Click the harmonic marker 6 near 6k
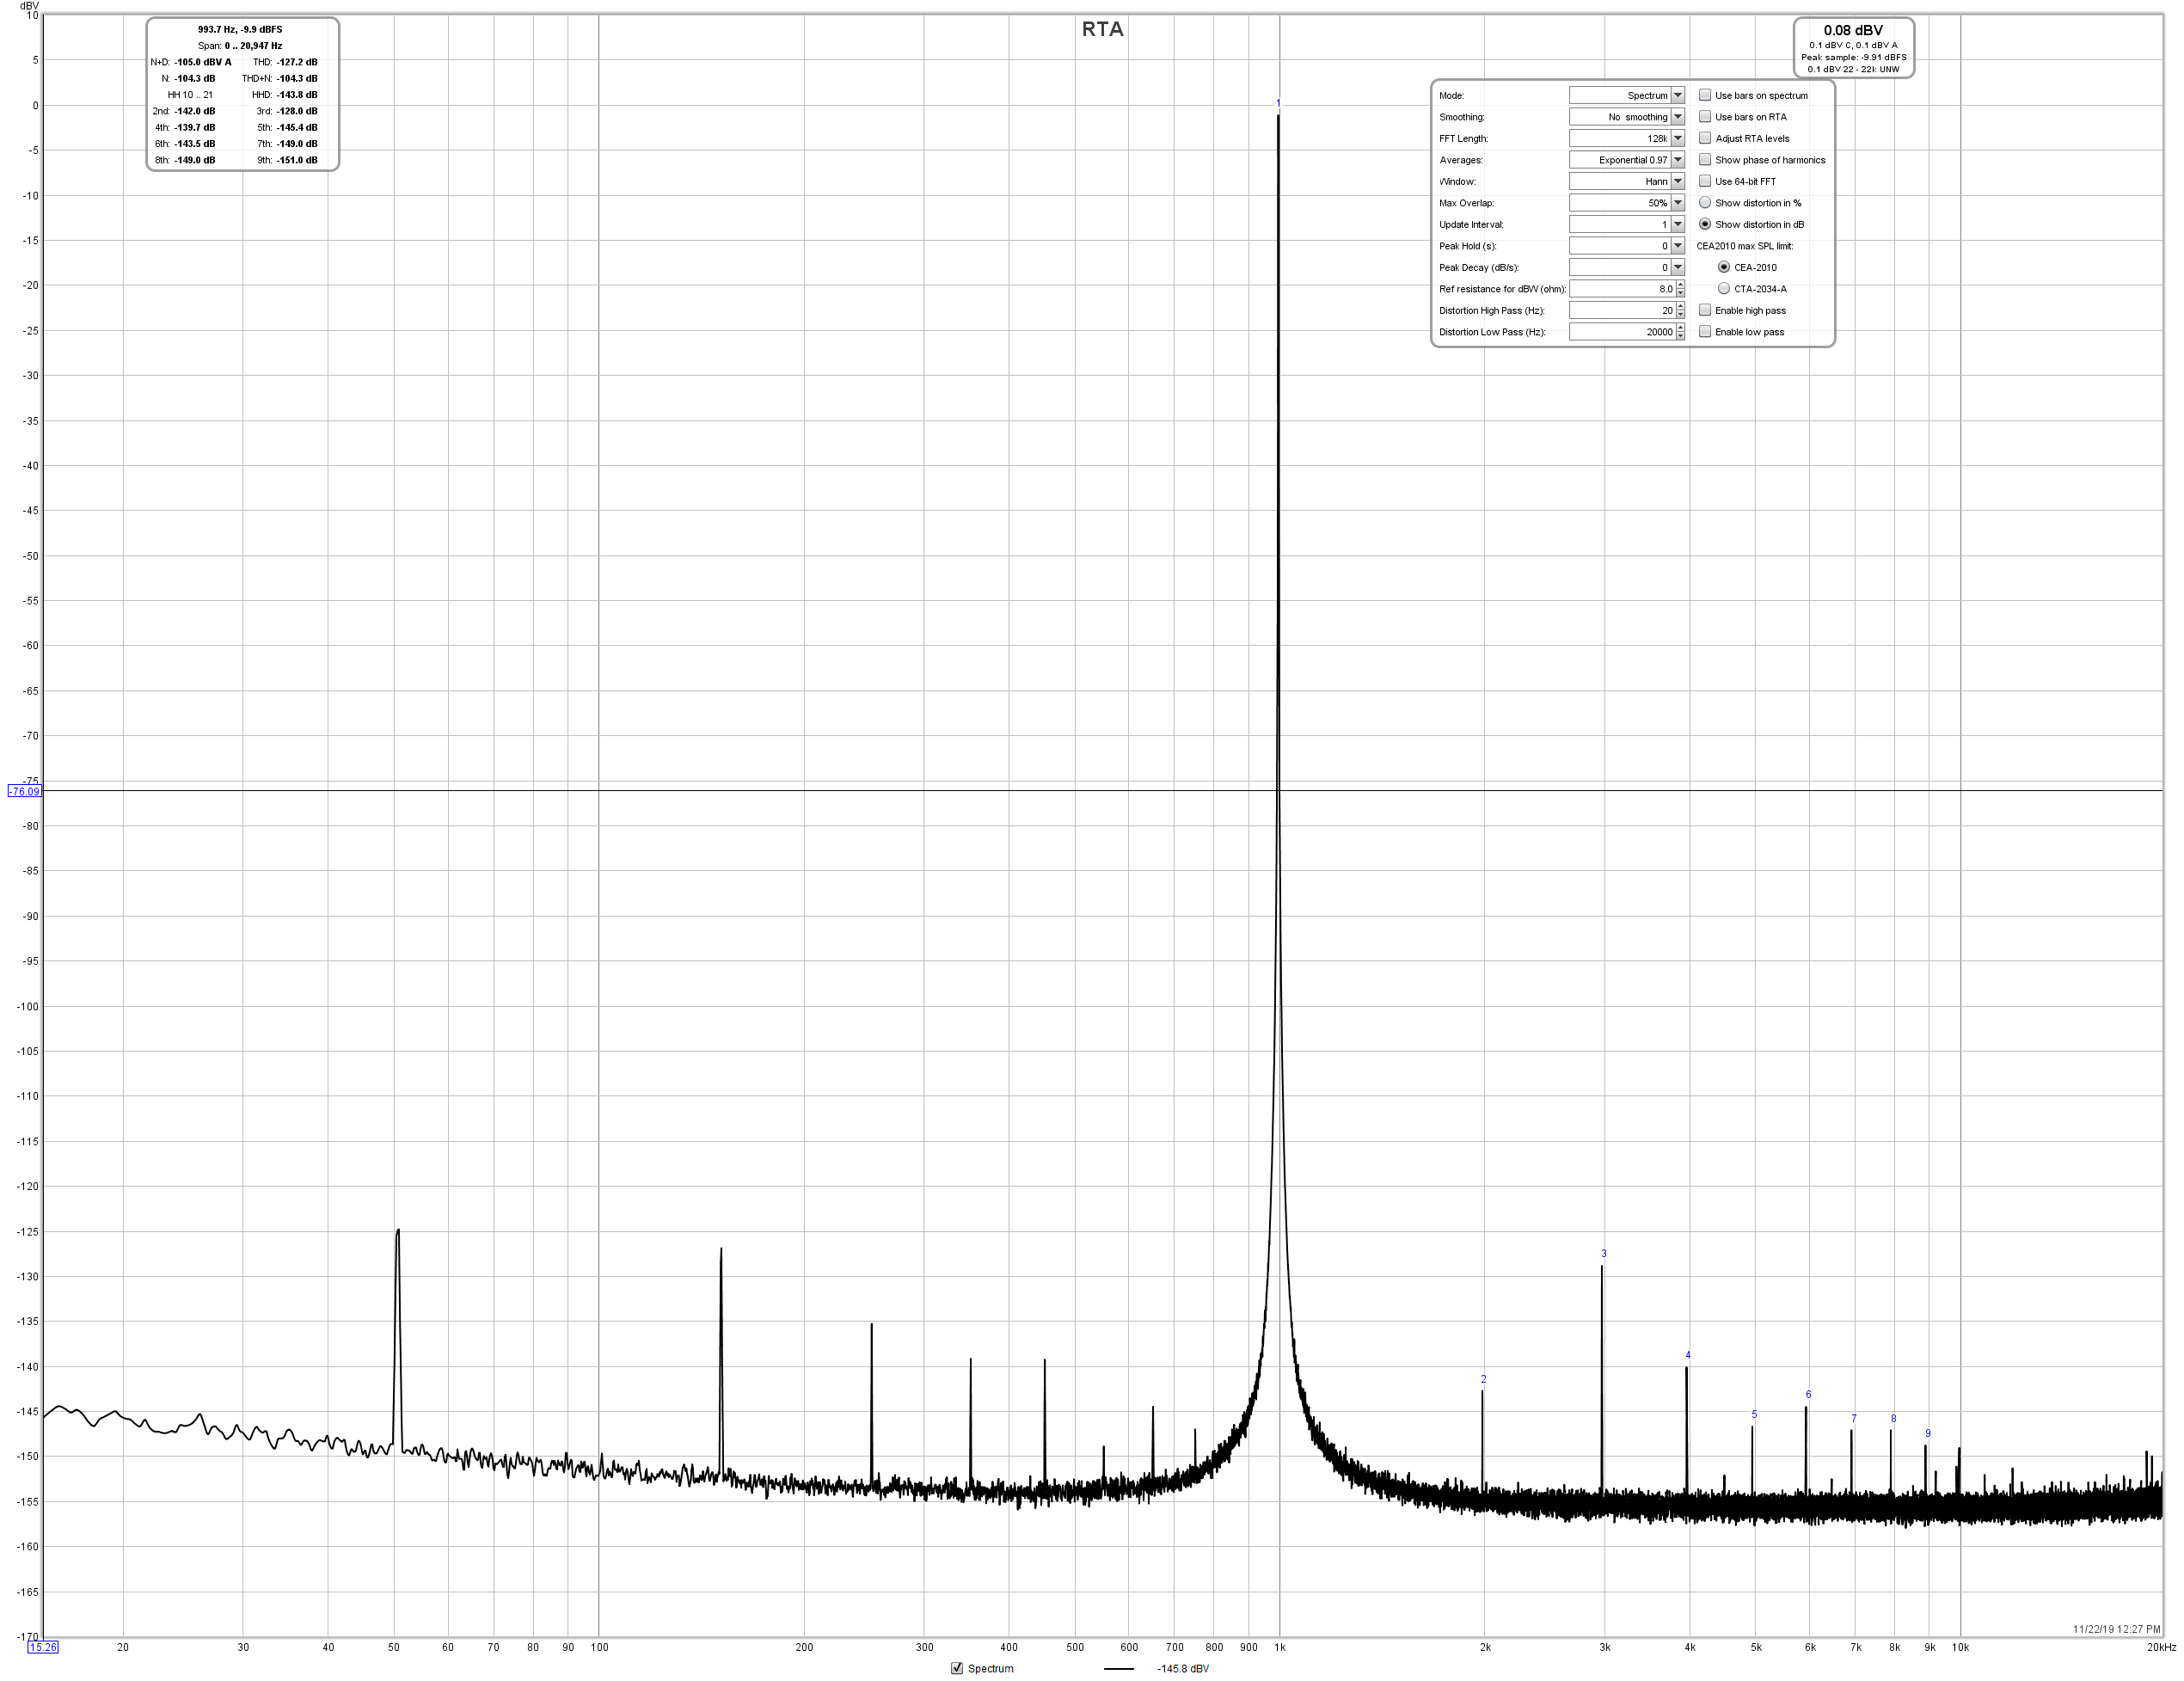 point(1808,1394)
